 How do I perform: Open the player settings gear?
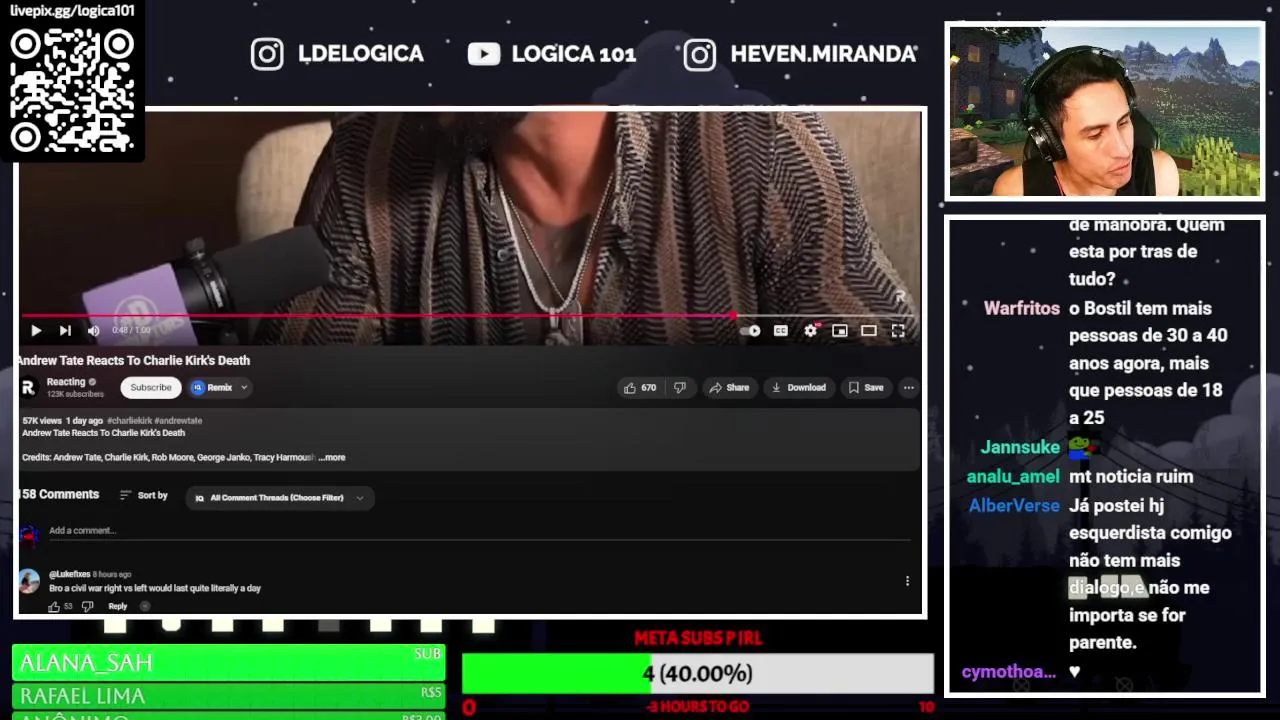810,331
